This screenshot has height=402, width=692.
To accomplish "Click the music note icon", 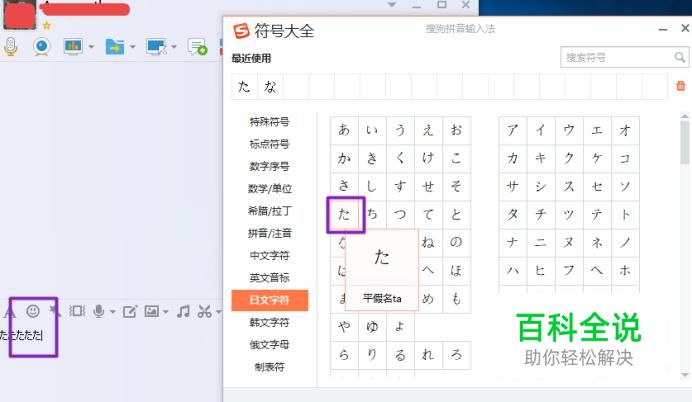I will 183,311.
